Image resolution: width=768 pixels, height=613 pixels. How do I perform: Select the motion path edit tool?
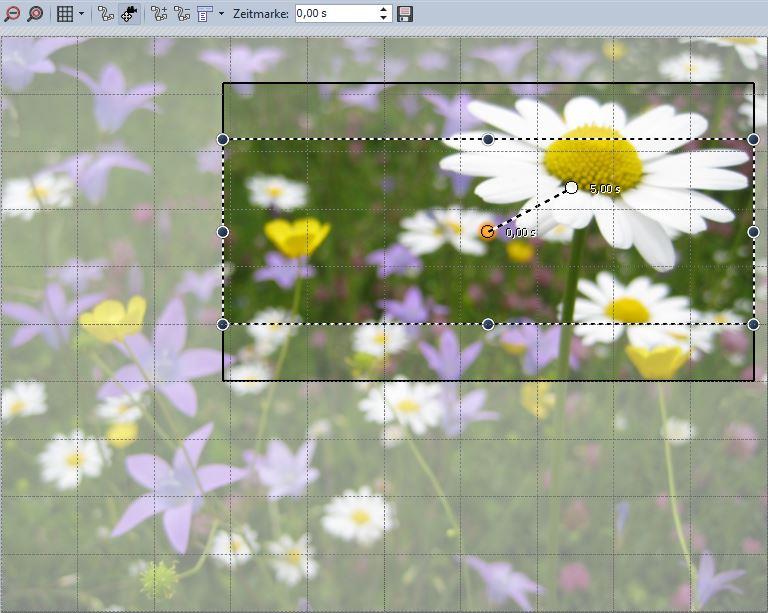coord(107,14)
